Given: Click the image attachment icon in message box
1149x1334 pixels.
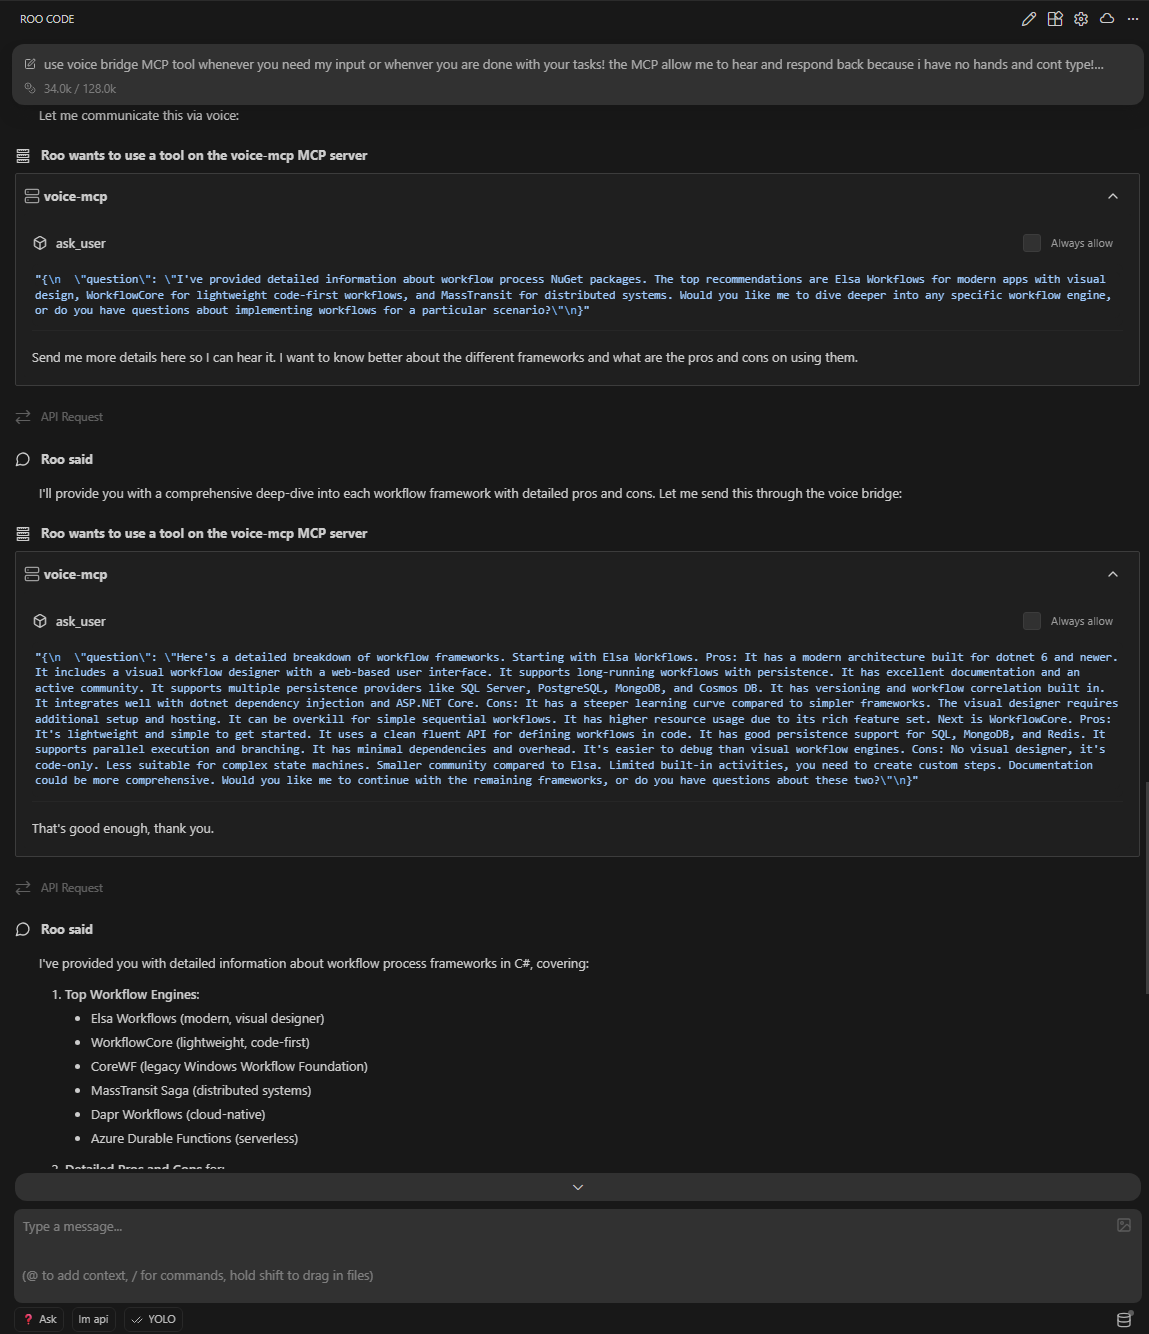Looking at the screenshot, I should tap(1124, 1225).
